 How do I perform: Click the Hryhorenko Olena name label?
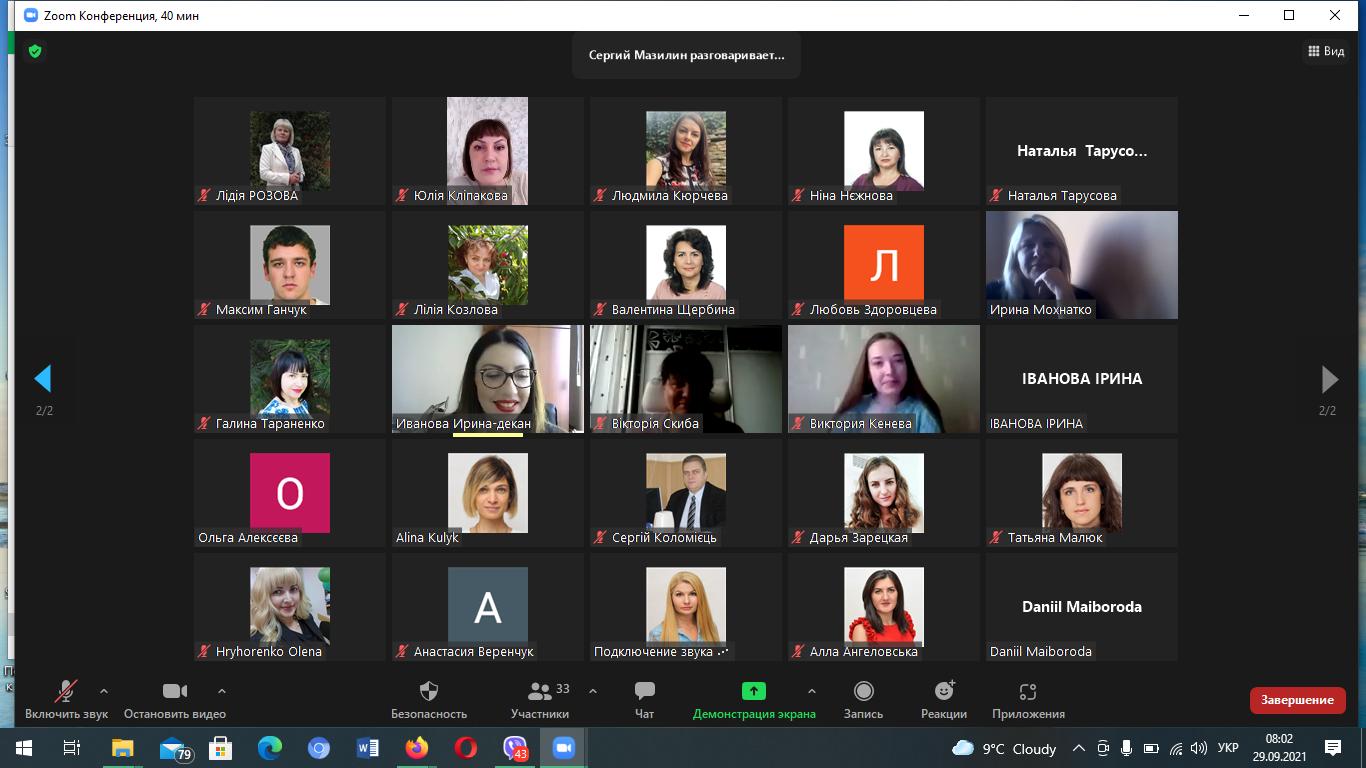click(269, 652)
